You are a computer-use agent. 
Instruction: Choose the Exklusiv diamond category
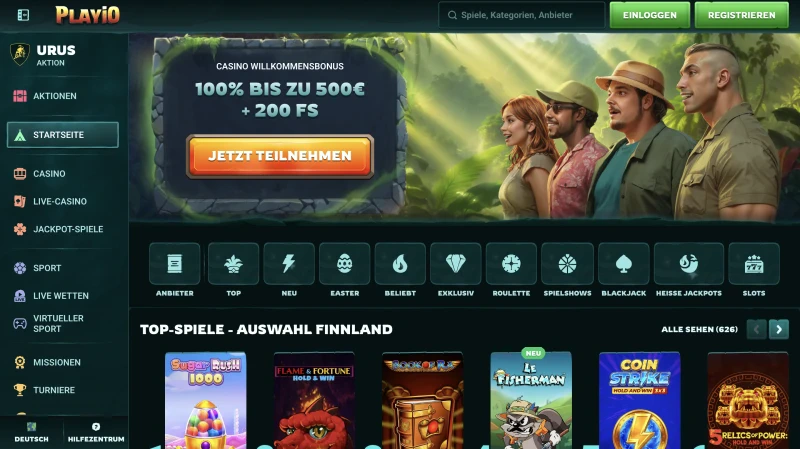tap(456, 264)
